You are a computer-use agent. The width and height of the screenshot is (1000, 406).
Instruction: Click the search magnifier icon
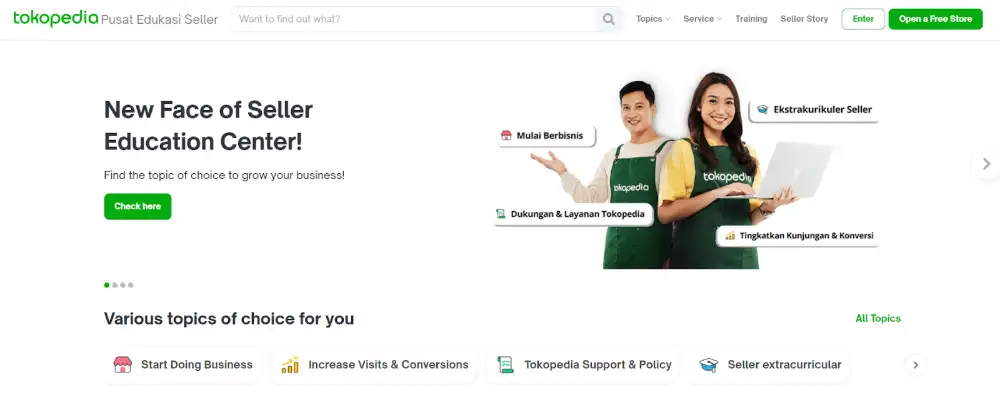[608, 19]
